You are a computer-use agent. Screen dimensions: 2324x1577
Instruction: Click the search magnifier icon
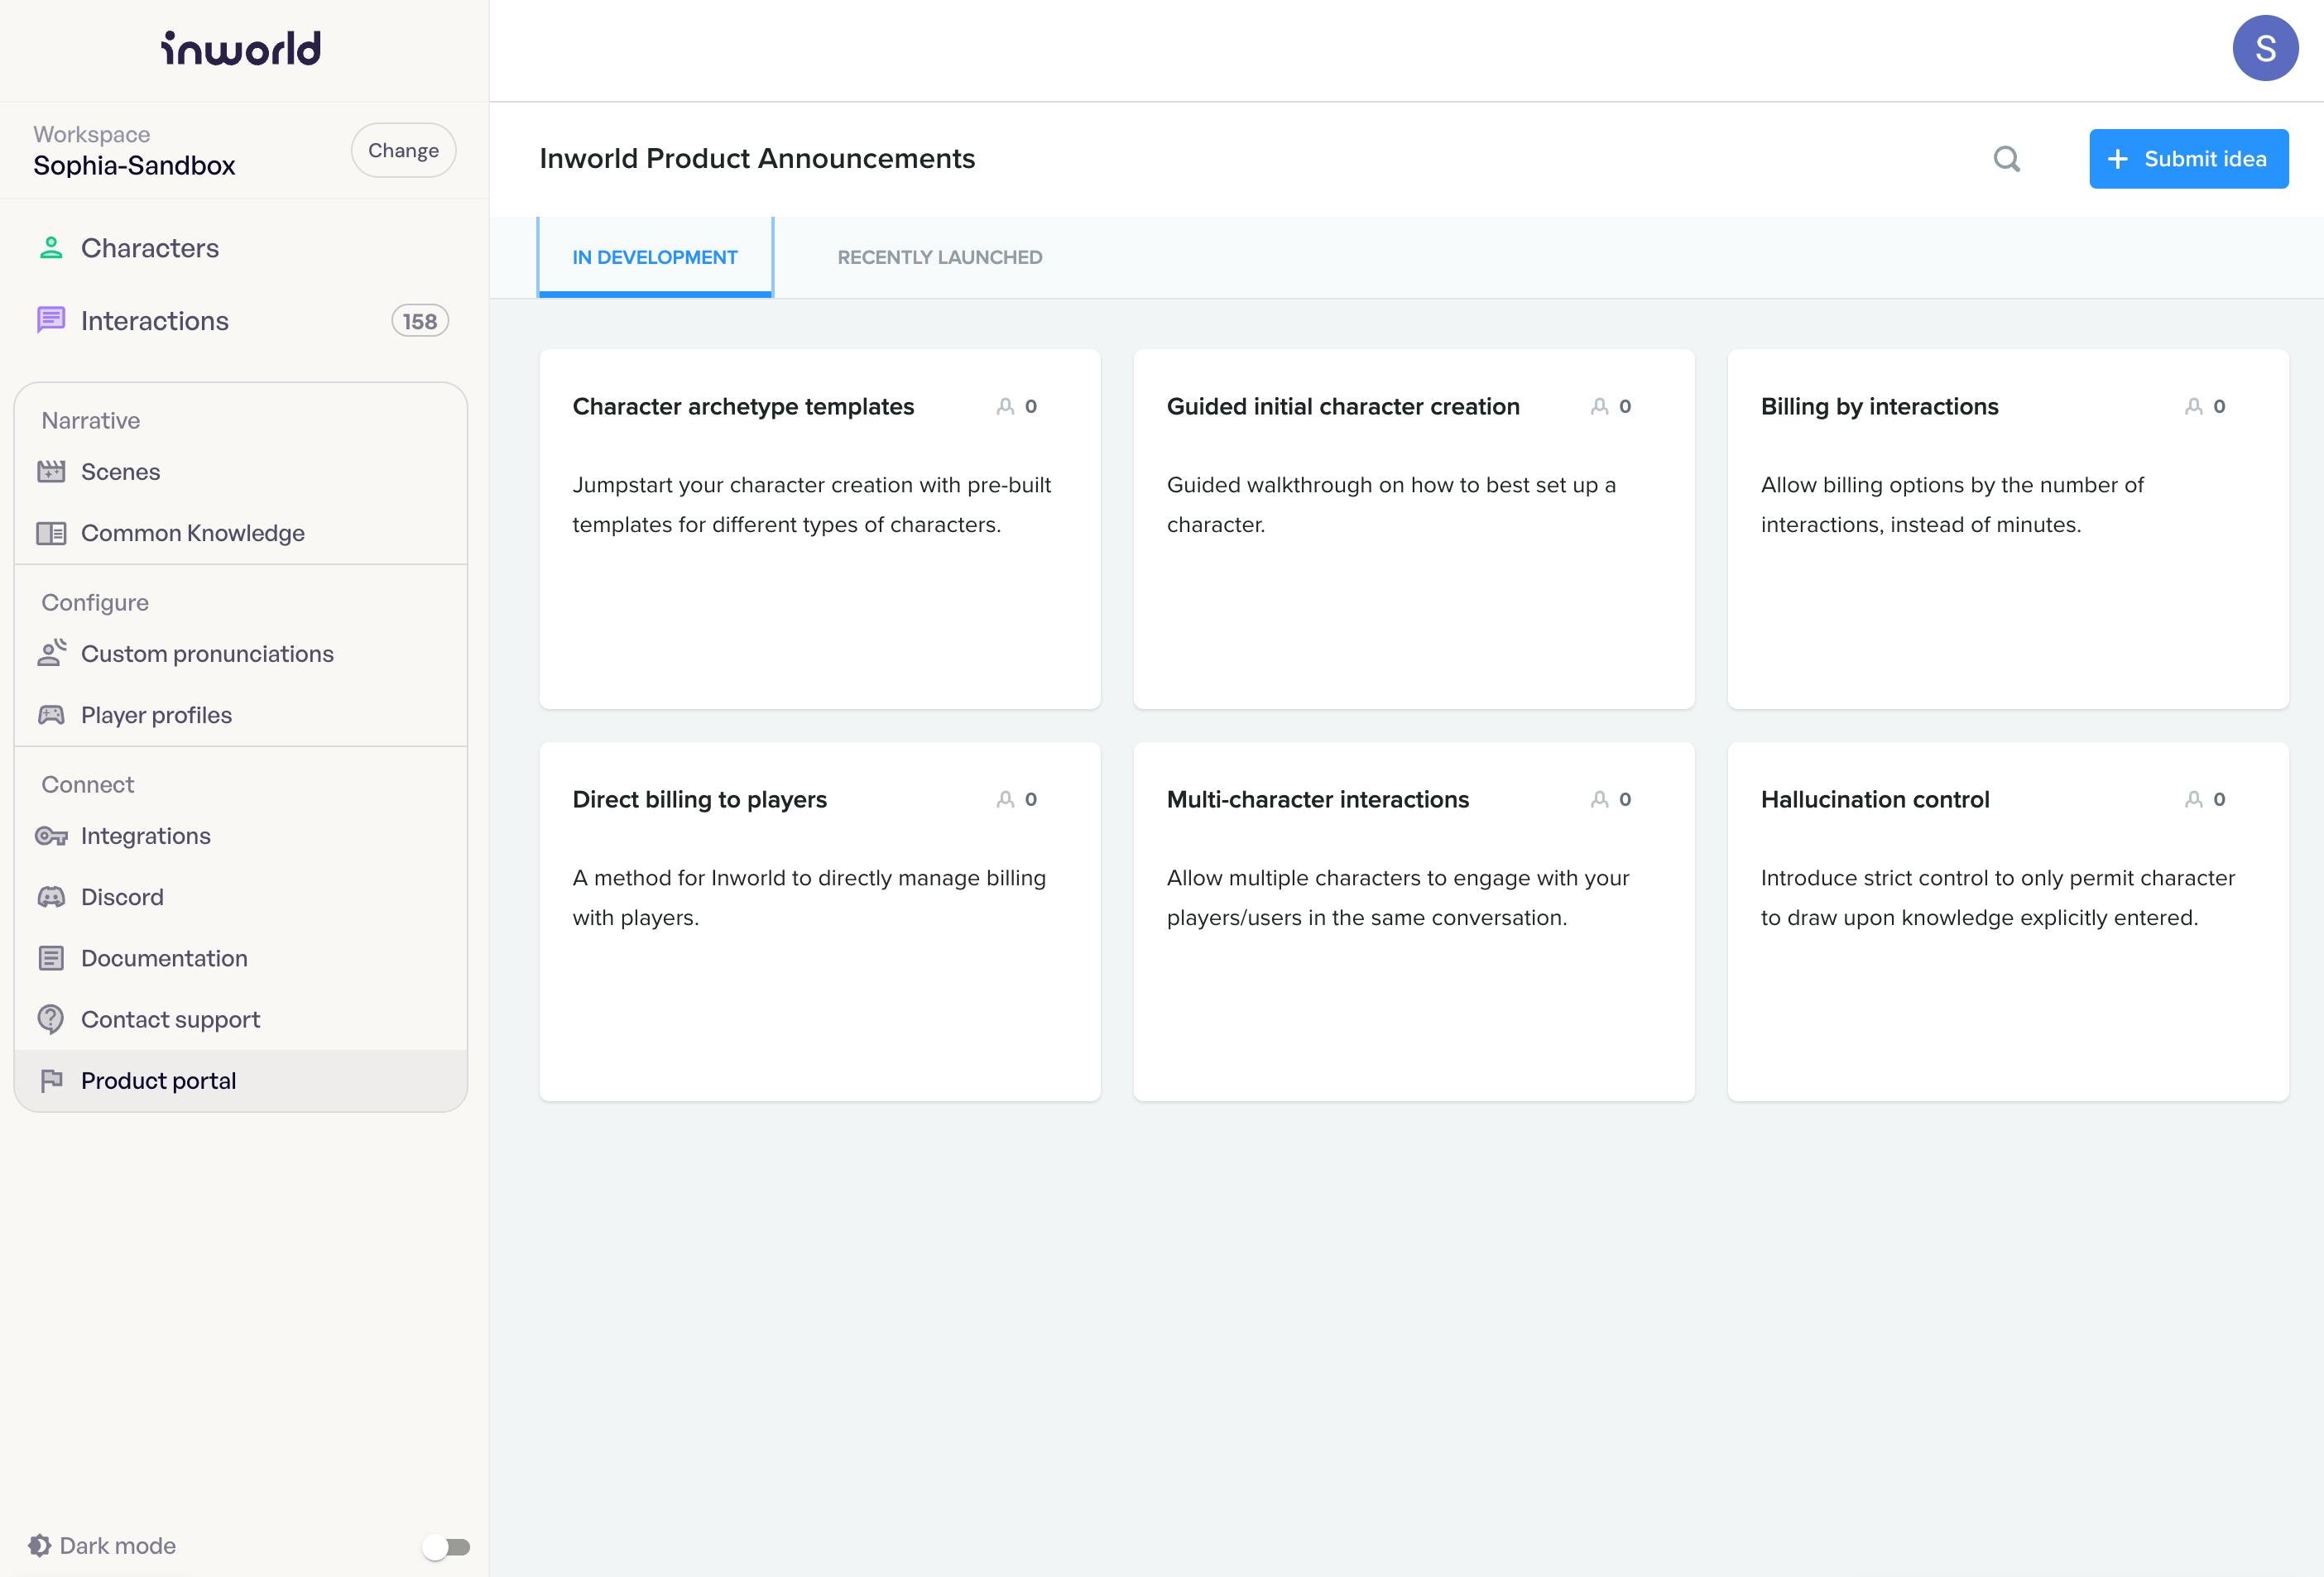[x=2006, y=159]
